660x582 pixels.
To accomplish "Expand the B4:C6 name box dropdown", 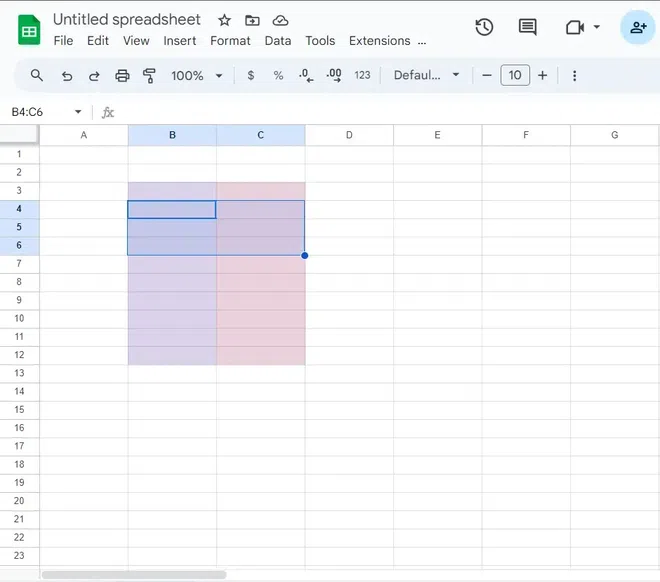I will (x=78, y=112).
